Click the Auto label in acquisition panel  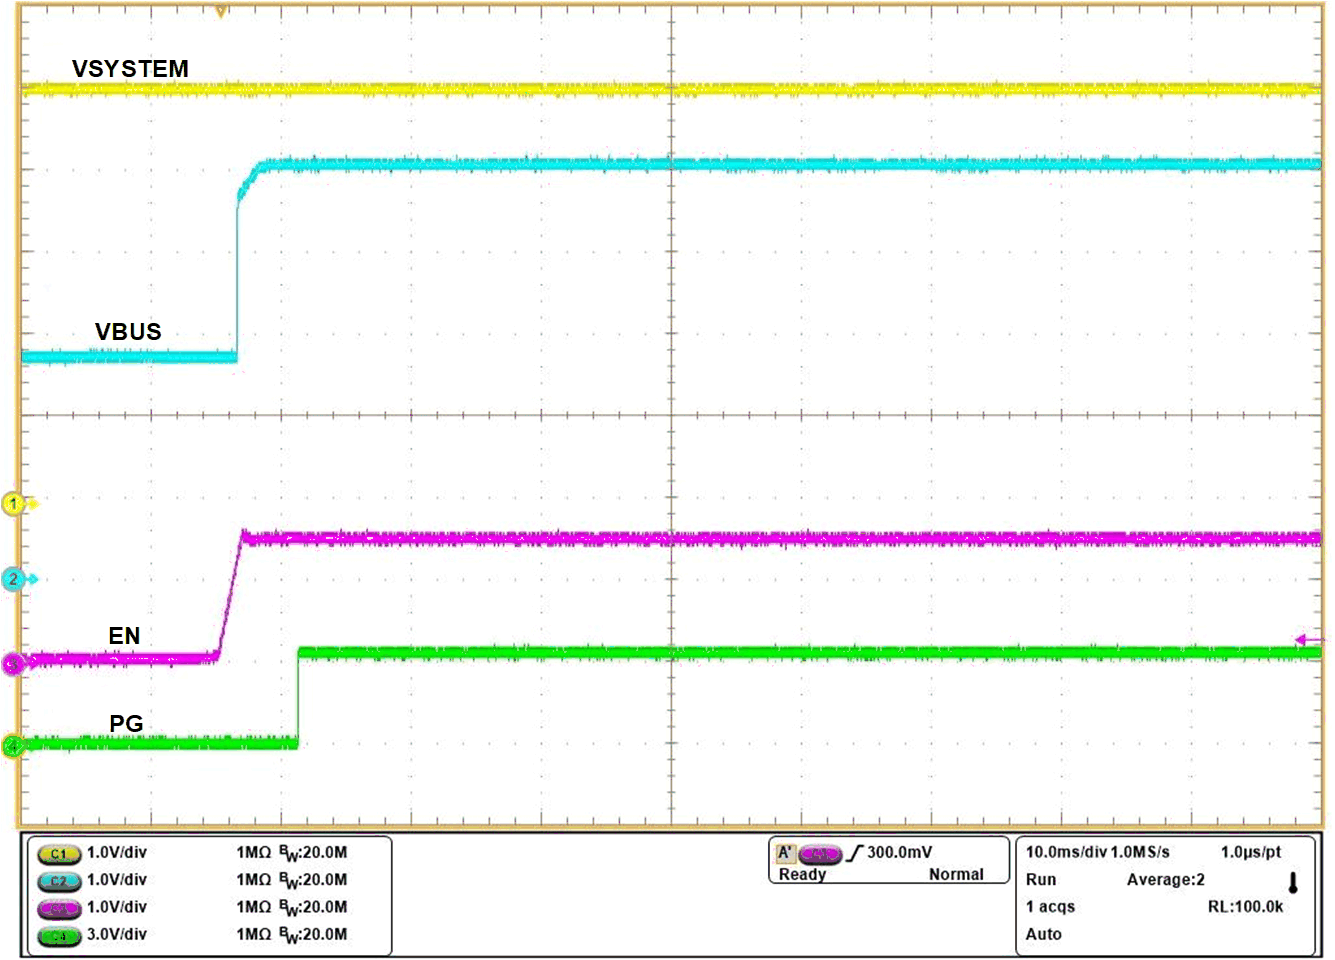pos(1043,934)
